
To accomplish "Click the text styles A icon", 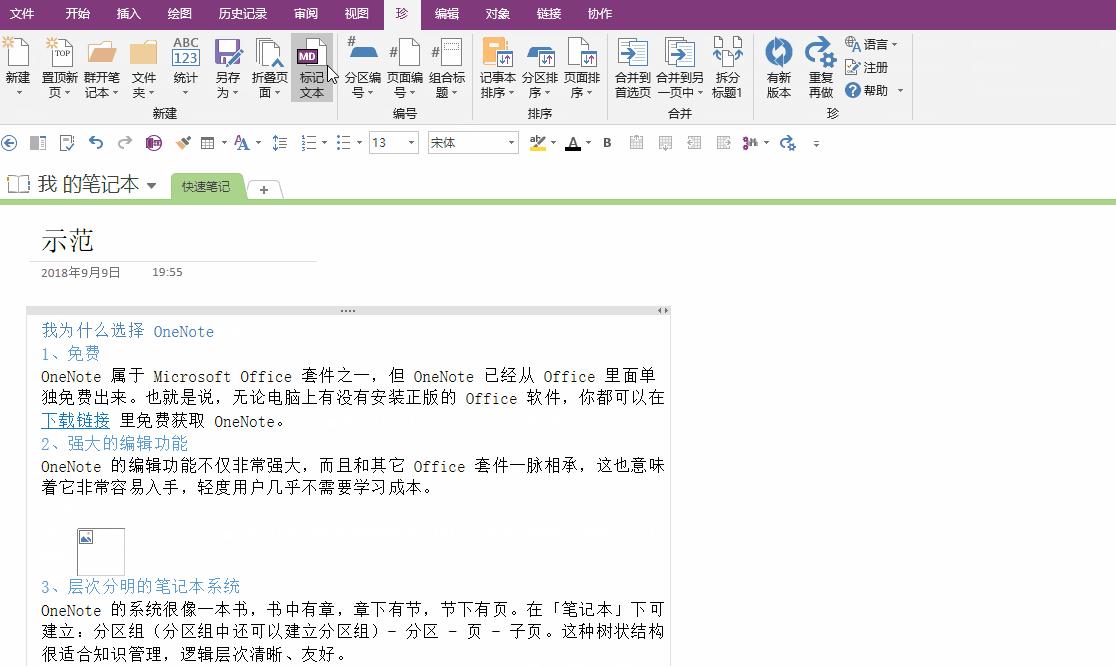I will [242, 143].
